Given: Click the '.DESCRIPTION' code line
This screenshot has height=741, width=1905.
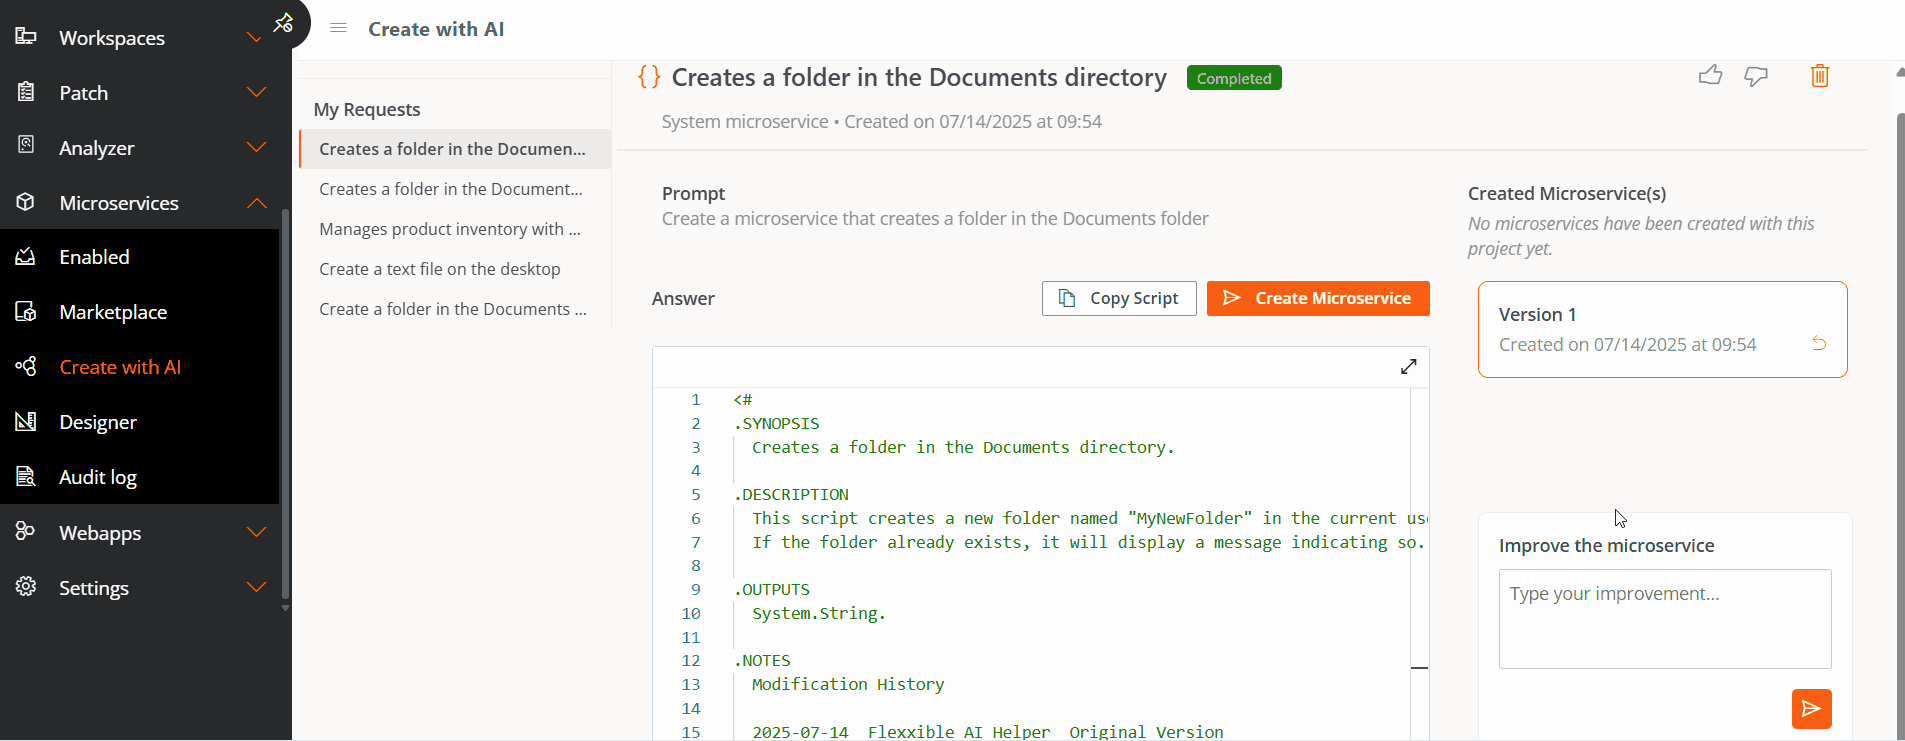Looking at the screenshot, I should [x=791, y=495].
